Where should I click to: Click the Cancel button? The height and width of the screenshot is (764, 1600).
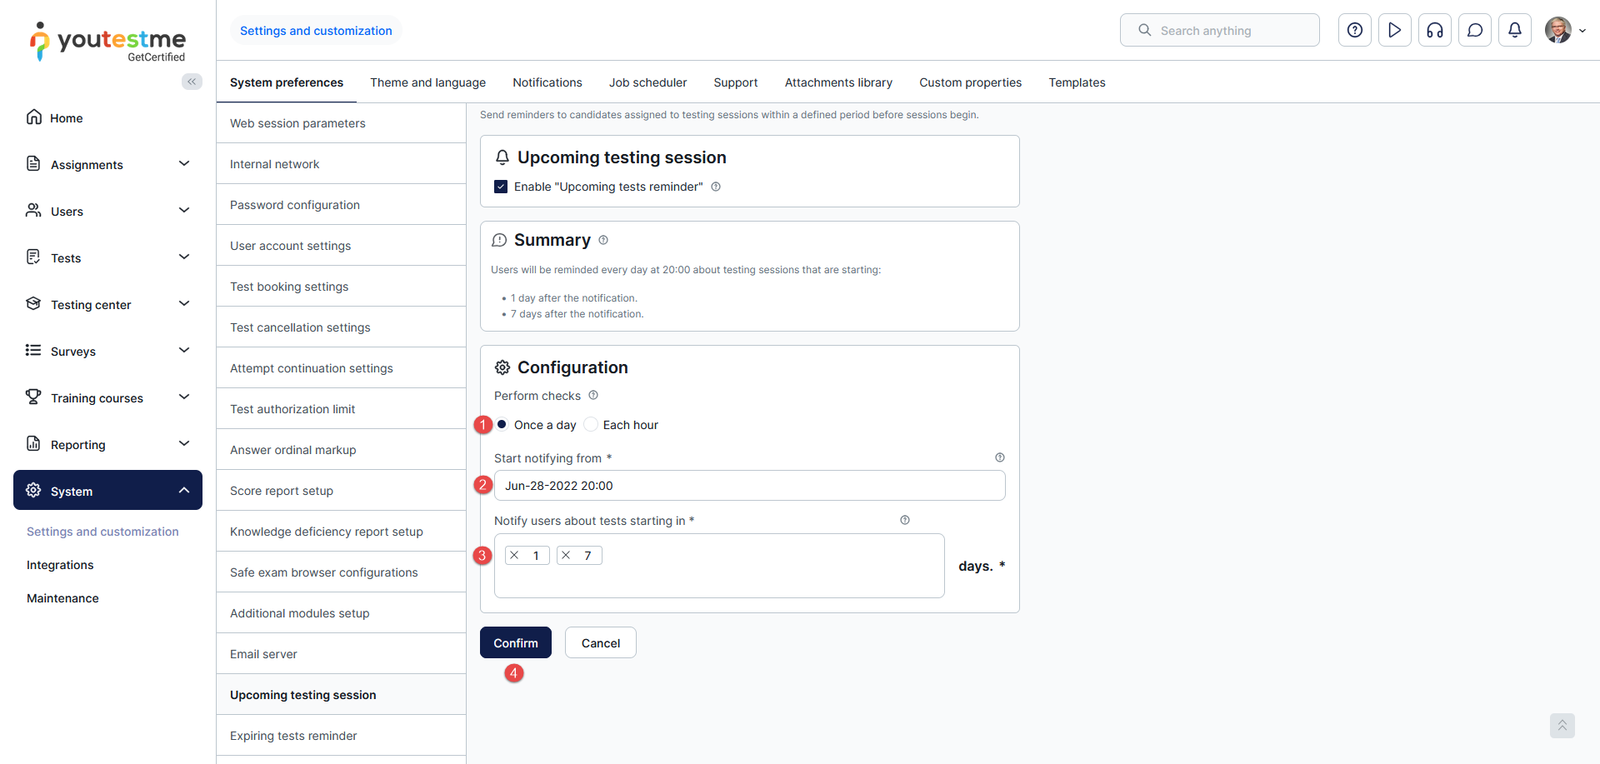coord(600,643)
